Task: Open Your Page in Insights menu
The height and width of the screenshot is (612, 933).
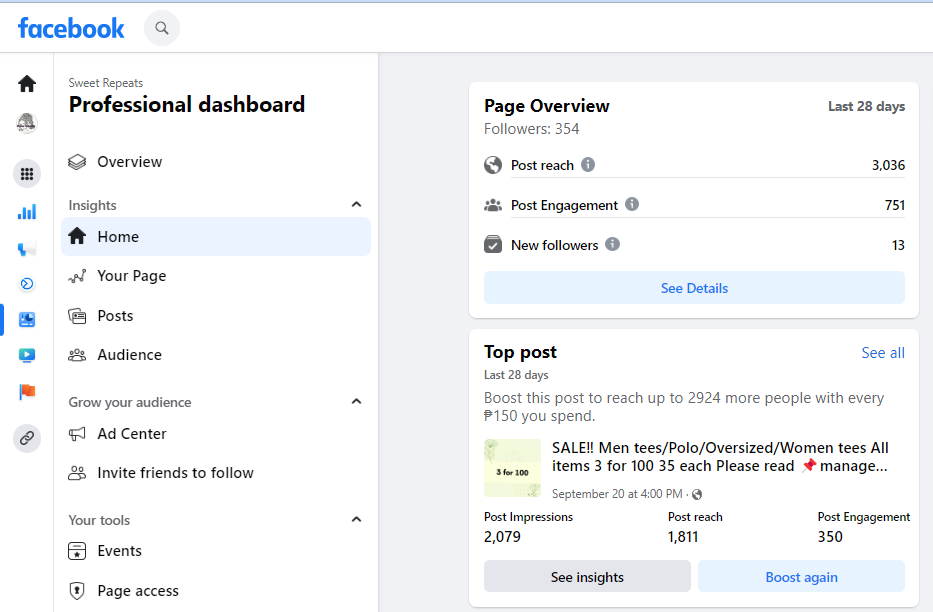Action: click(x=131, y=276)
